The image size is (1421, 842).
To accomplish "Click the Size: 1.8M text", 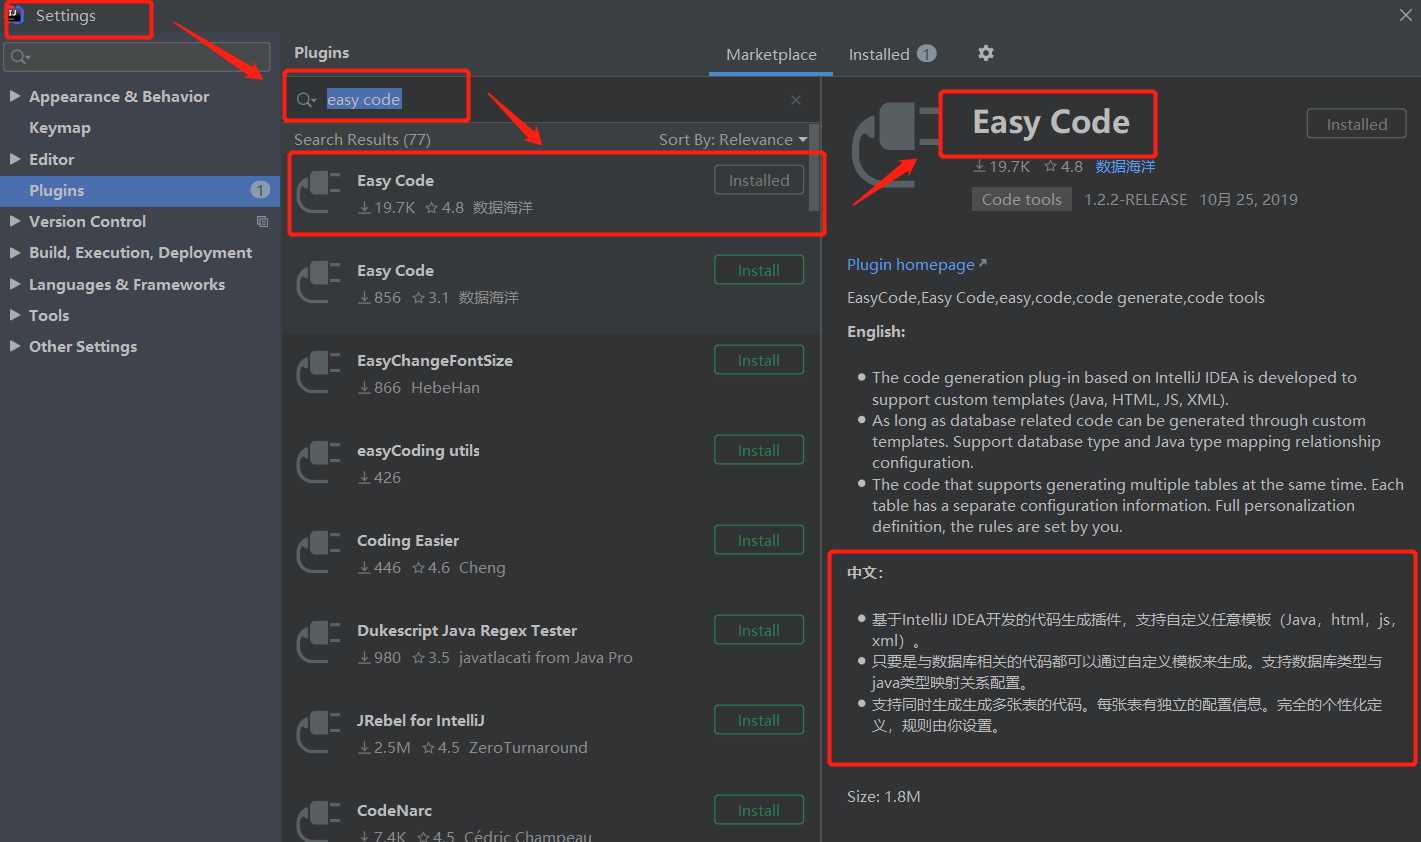I will pos(884,797).
